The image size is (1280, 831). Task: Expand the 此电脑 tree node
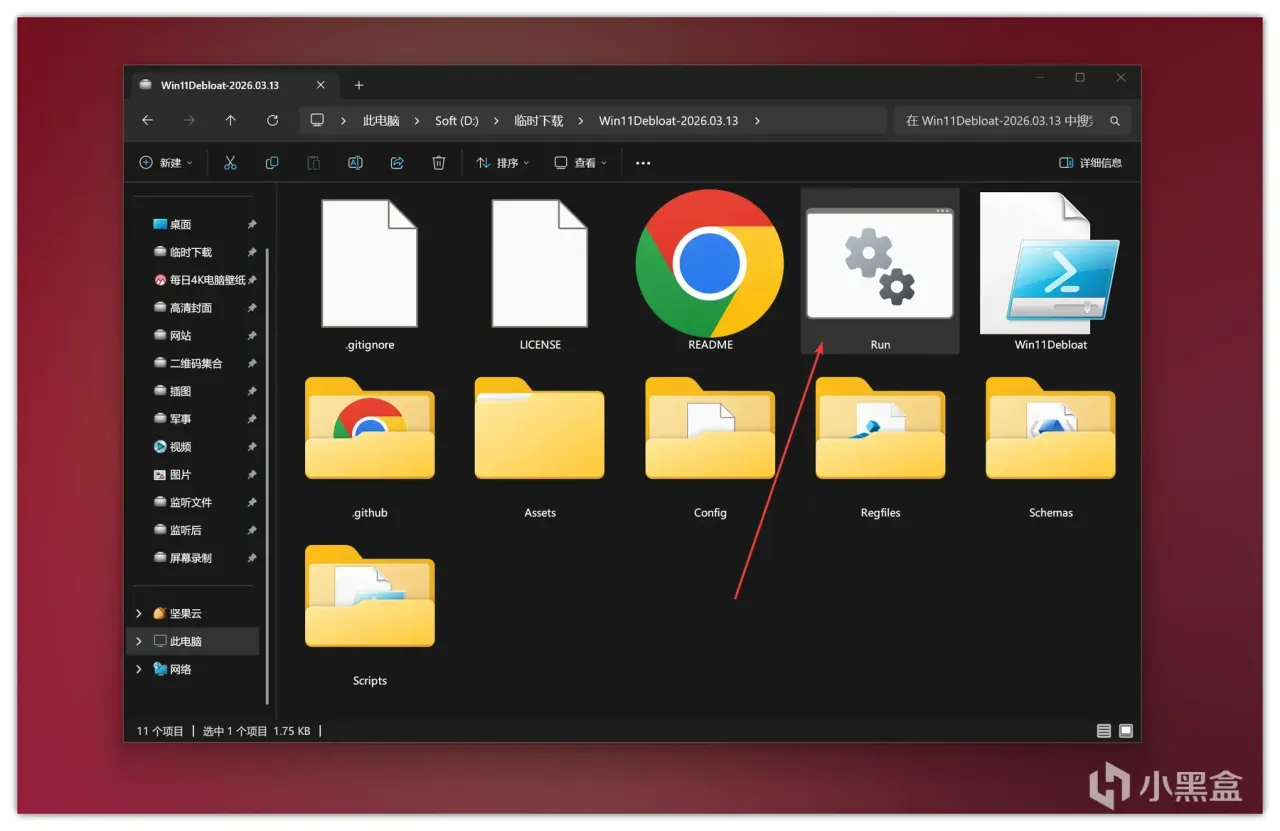(x=139, y=641)
